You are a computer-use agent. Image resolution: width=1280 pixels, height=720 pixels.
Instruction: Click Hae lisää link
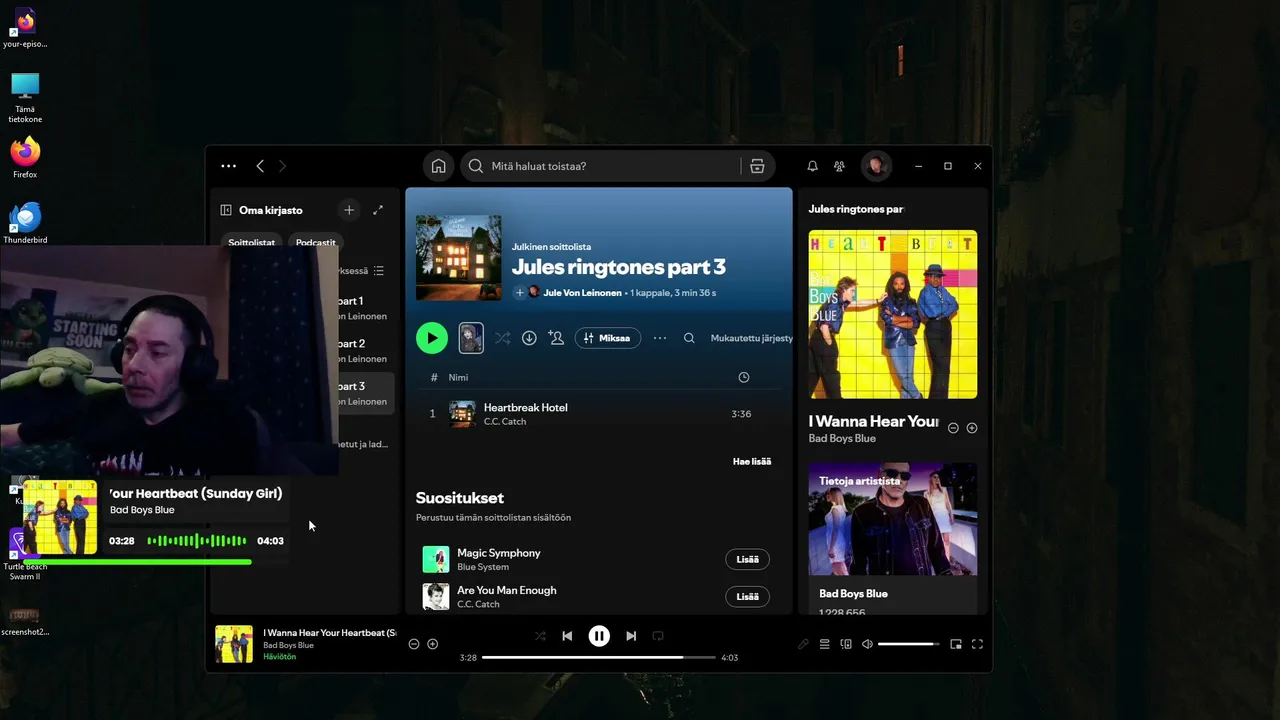click(x=752, y=461)
